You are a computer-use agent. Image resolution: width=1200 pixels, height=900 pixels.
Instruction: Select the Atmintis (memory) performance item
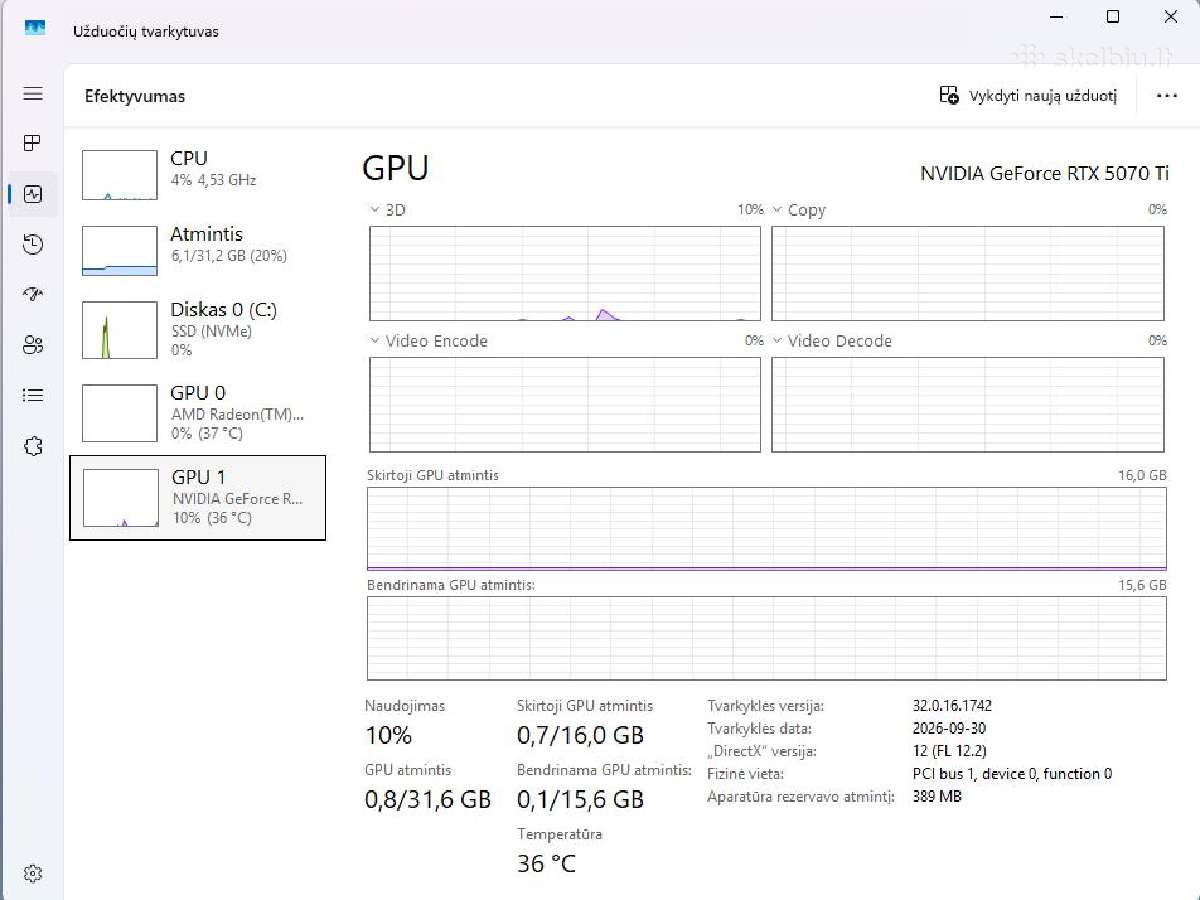(197, 250)
